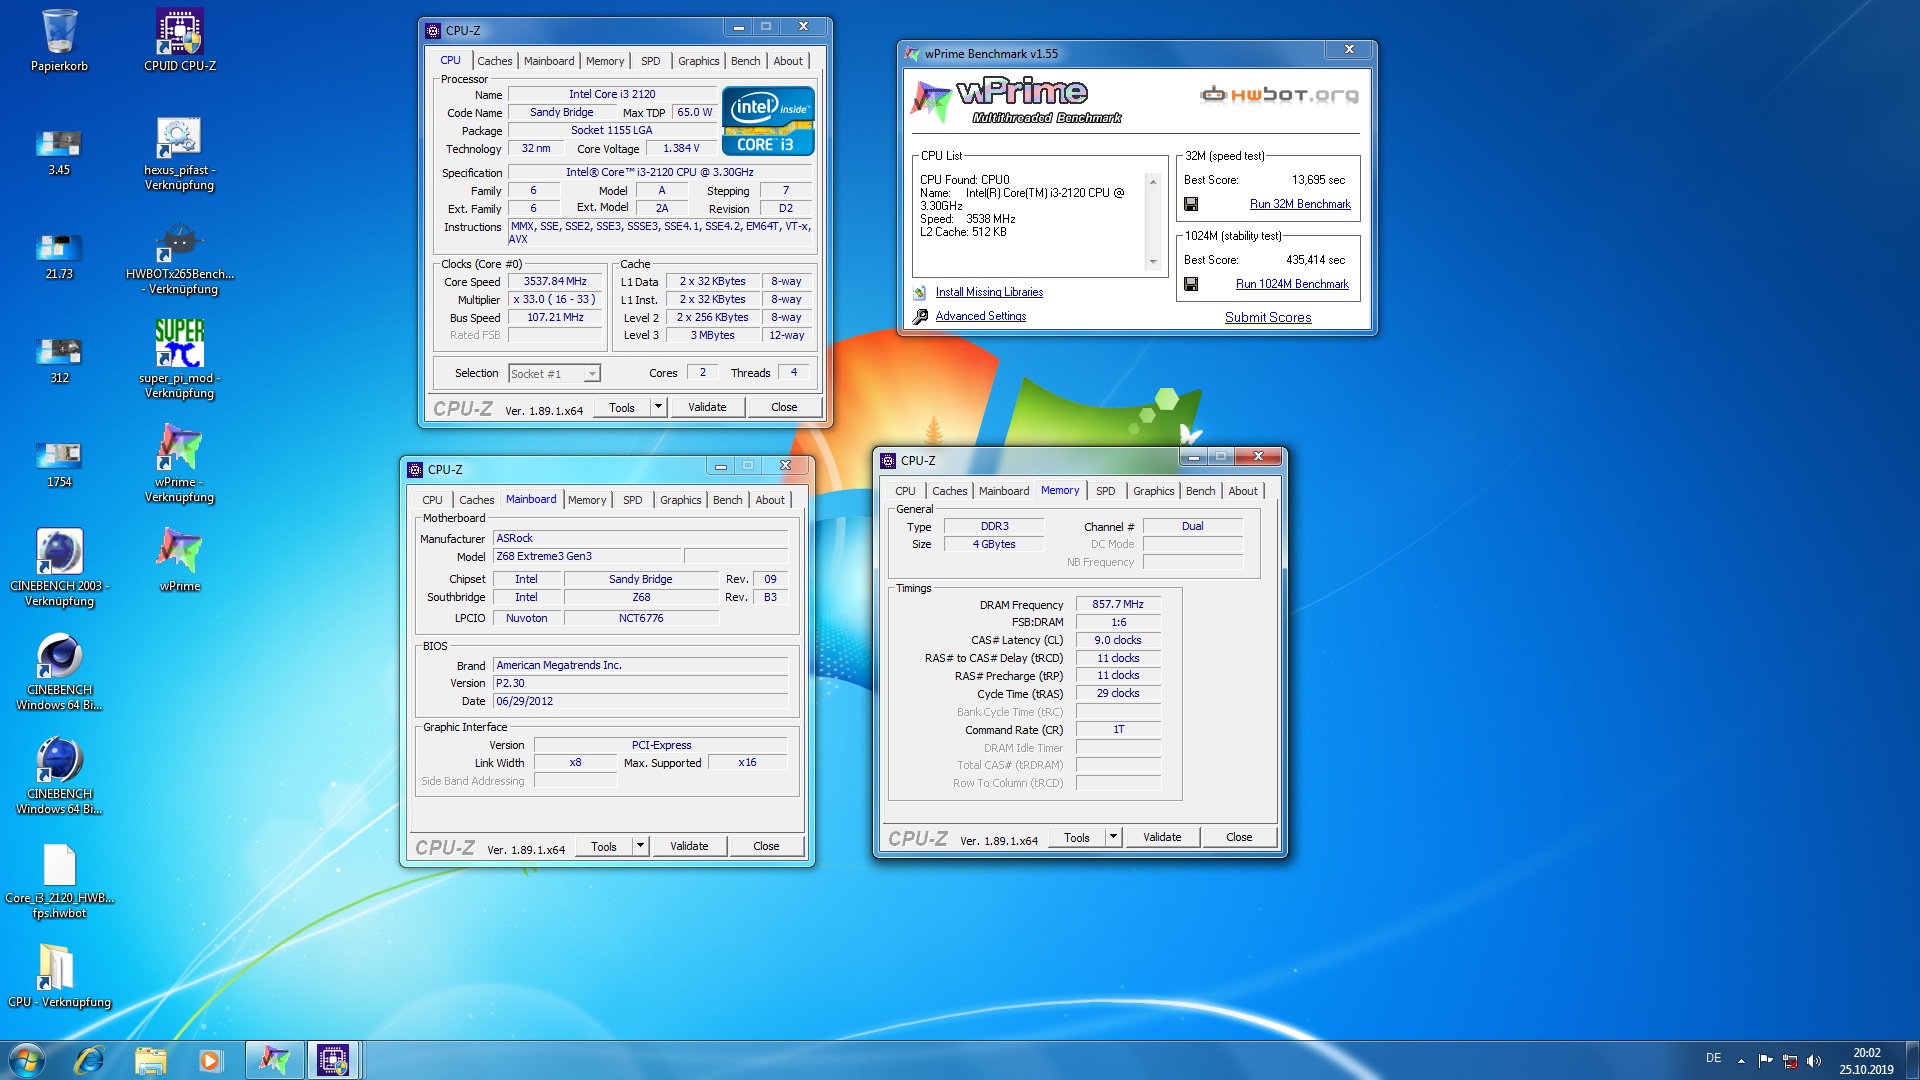Screen dimensions: 1920x1080
Task: Switch to the SPD tab in top CPU-Z window
Action: (x=651, y=61)
